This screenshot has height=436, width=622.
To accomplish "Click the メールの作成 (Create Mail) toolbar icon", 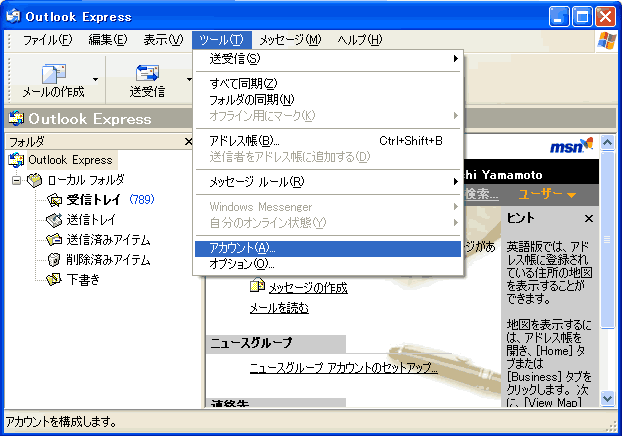I will [54, 74].
